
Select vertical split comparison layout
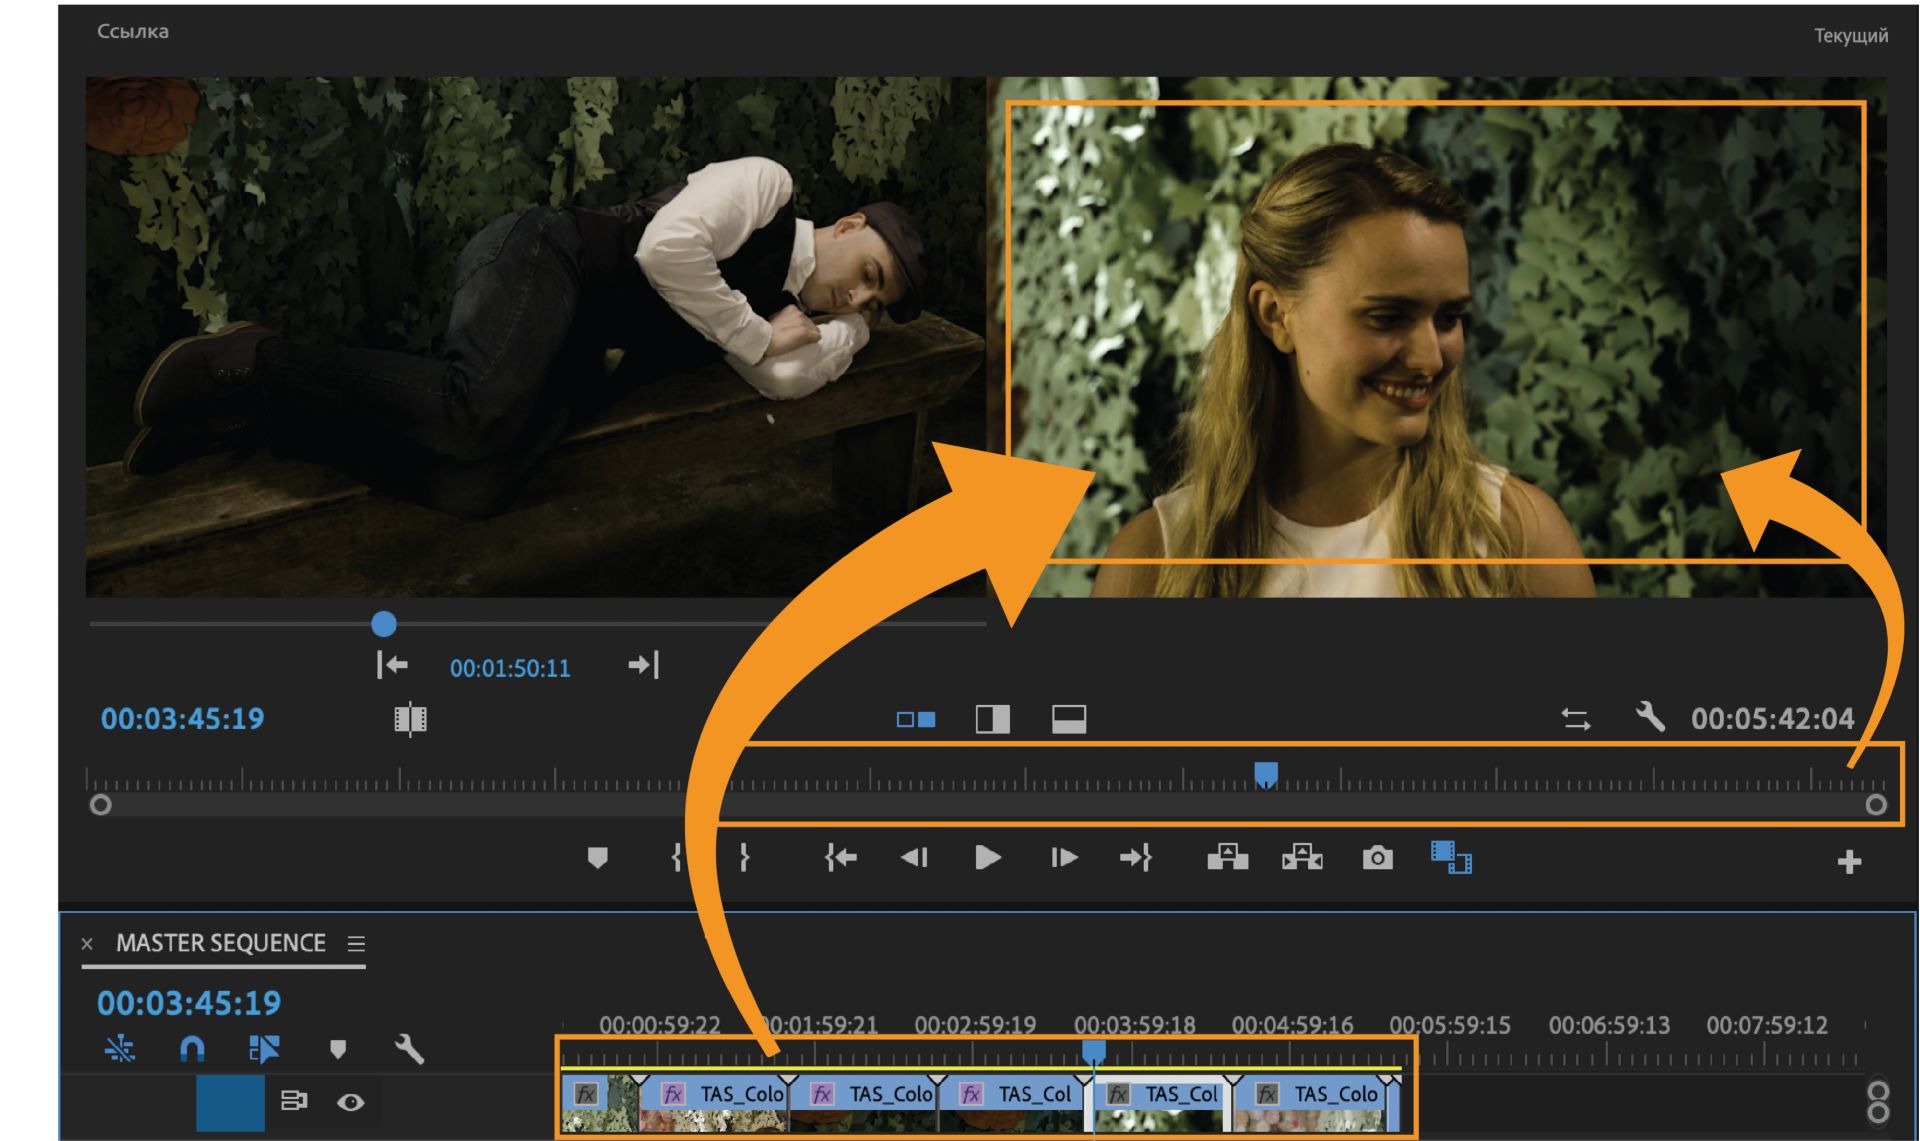992,720
